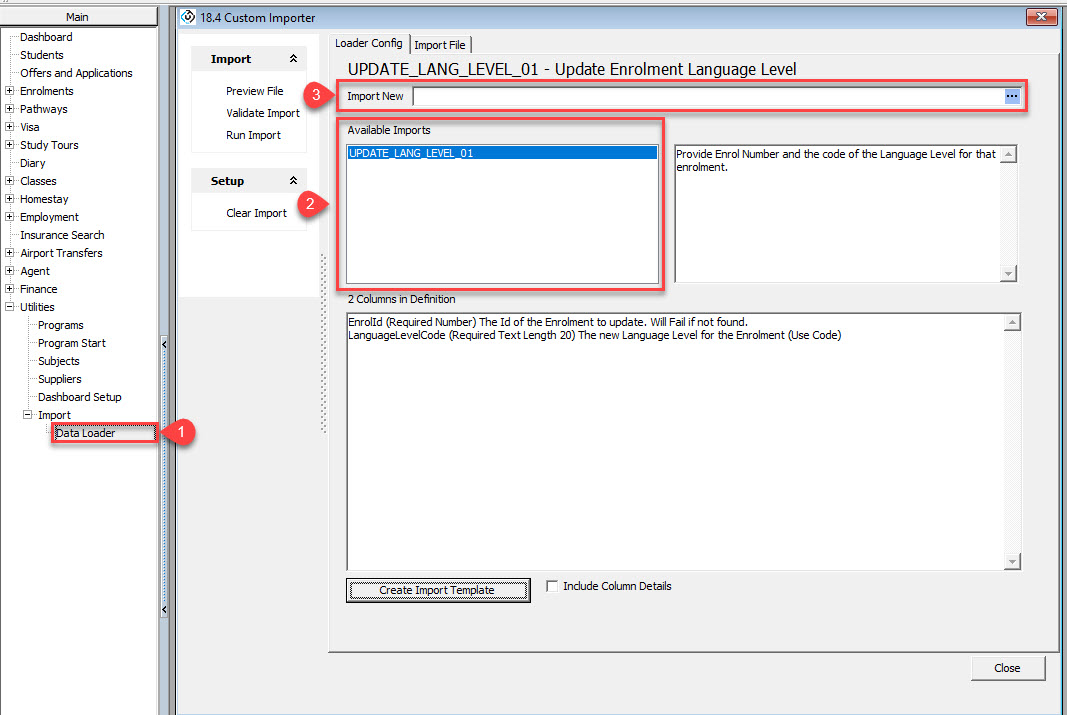Click the Import New input field
The height and width of the screenshot is (715, 1067).
tap(706, 96)
